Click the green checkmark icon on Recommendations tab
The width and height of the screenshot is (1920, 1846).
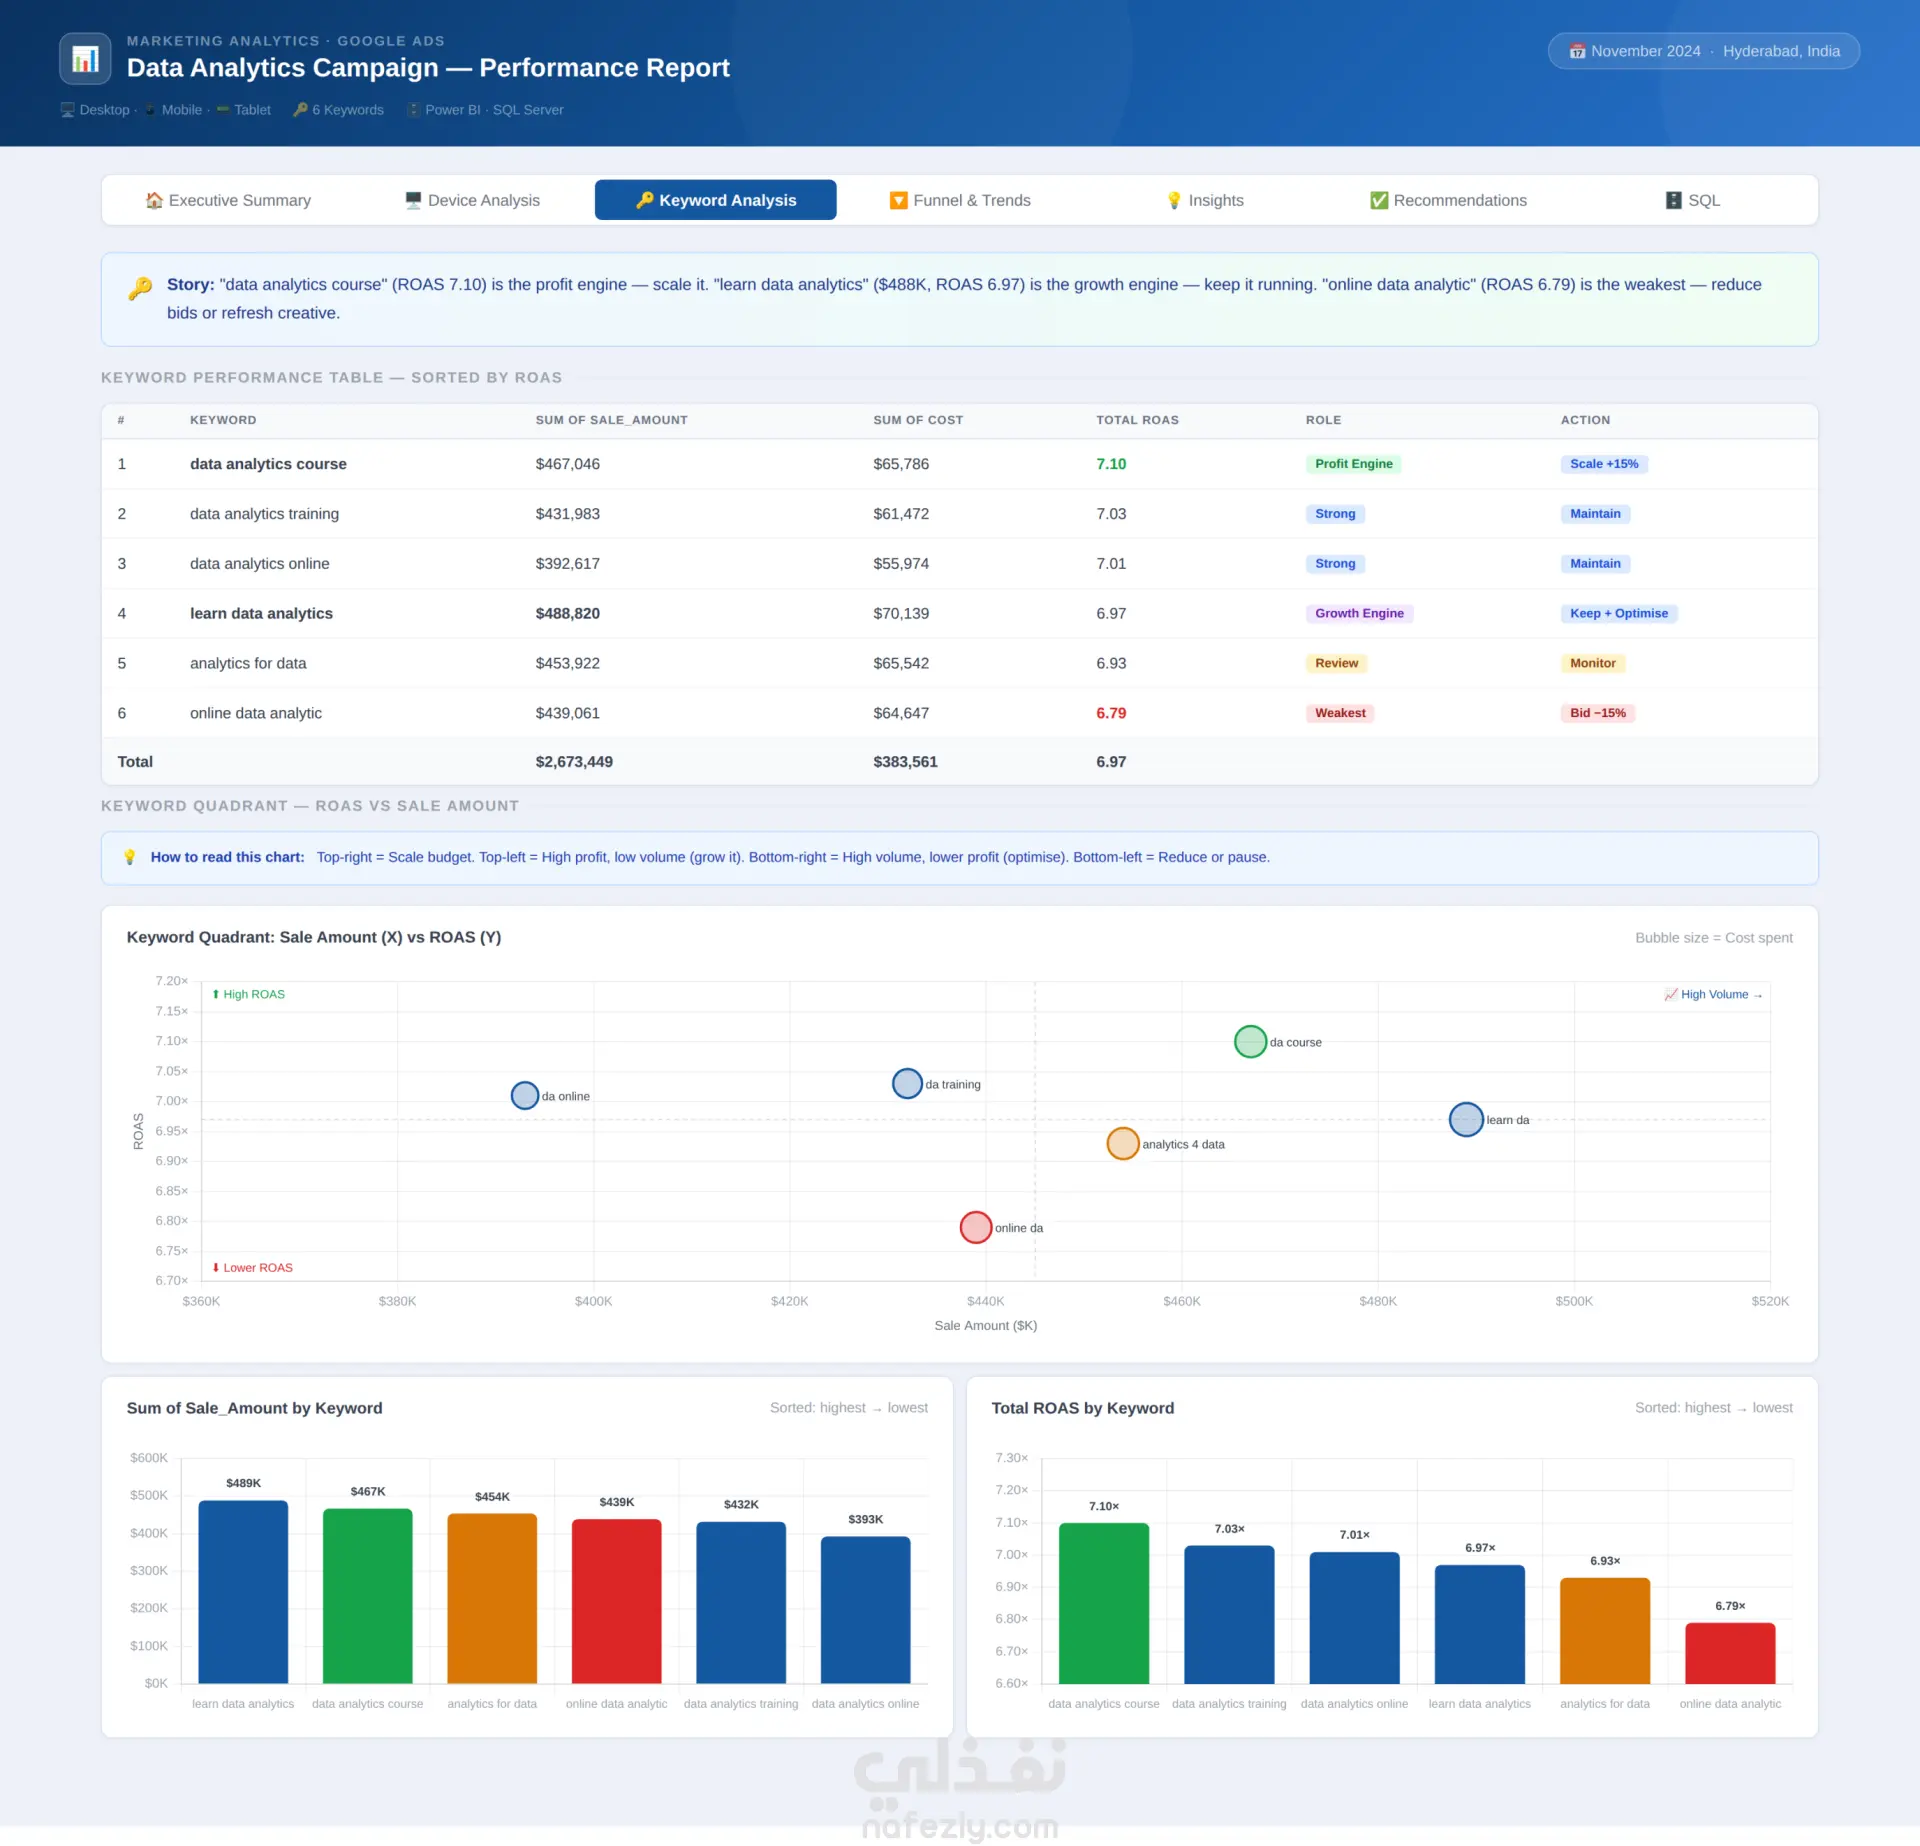point(1379,200)
